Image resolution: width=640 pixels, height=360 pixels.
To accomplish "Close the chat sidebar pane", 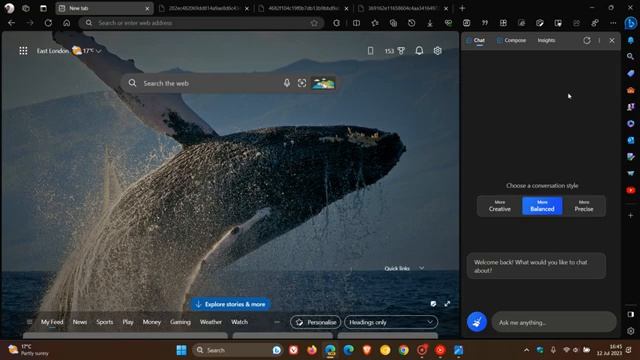I will click(x=612, y=40).
